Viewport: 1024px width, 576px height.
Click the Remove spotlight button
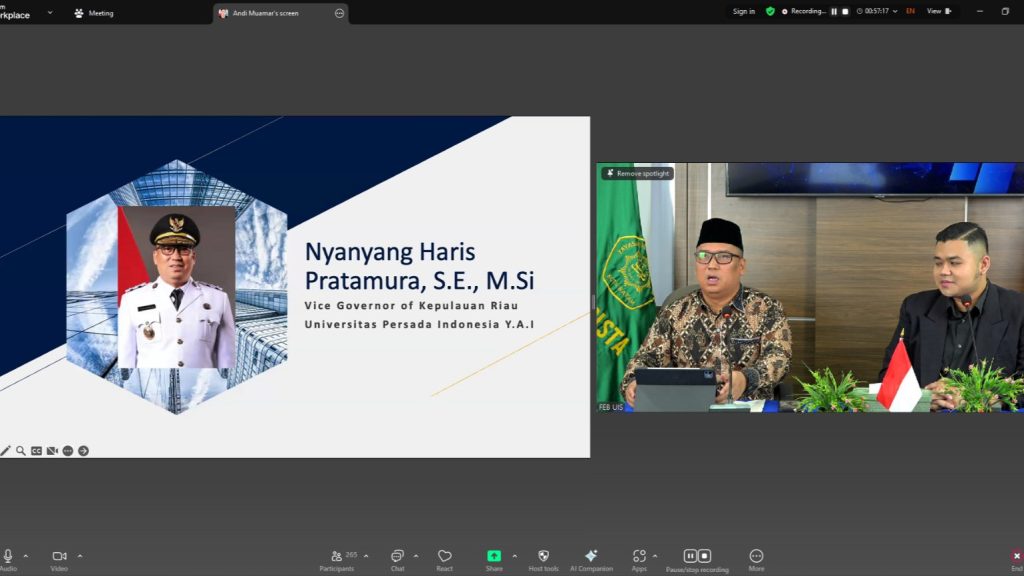tap(637, 173)
